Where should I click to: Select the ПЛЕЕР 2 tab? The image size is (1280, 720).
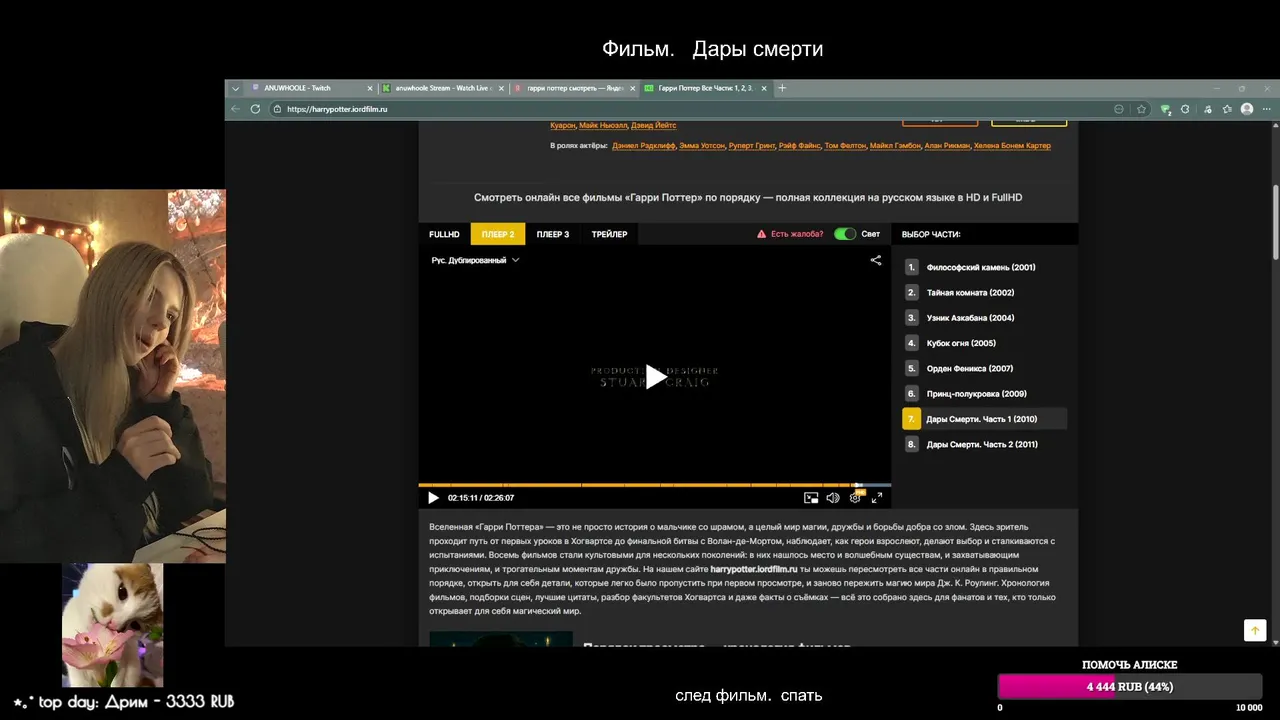point(498,234)
